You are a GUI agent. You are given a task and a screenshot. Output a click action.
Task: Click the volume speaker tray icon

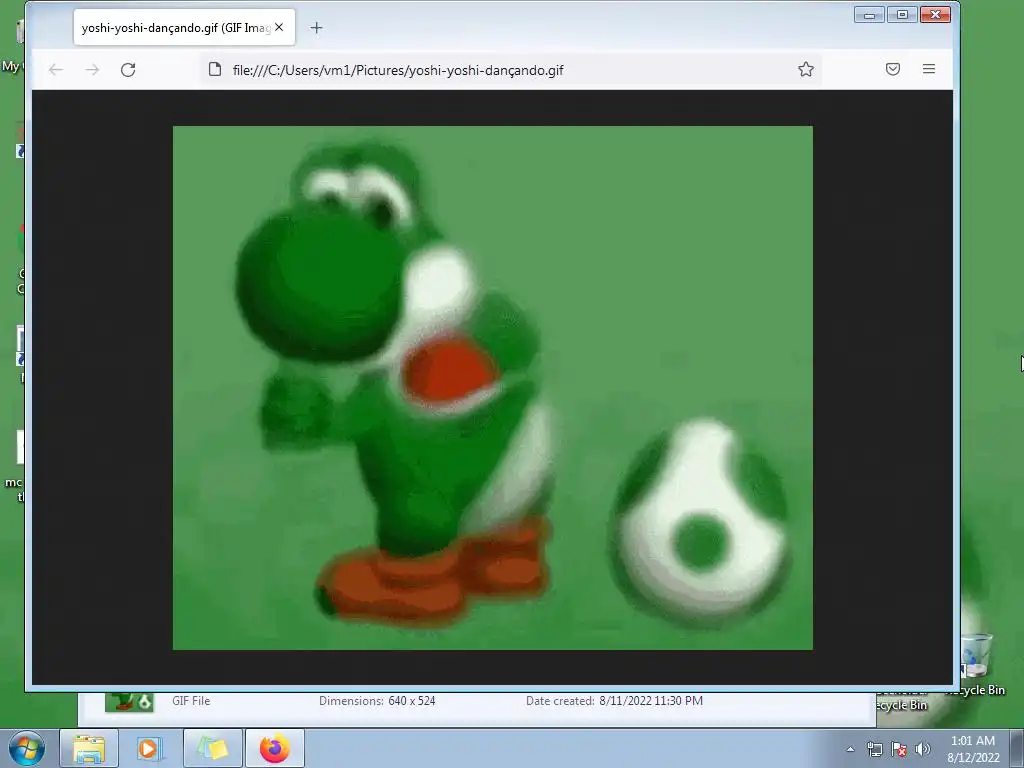coord(922,749)
